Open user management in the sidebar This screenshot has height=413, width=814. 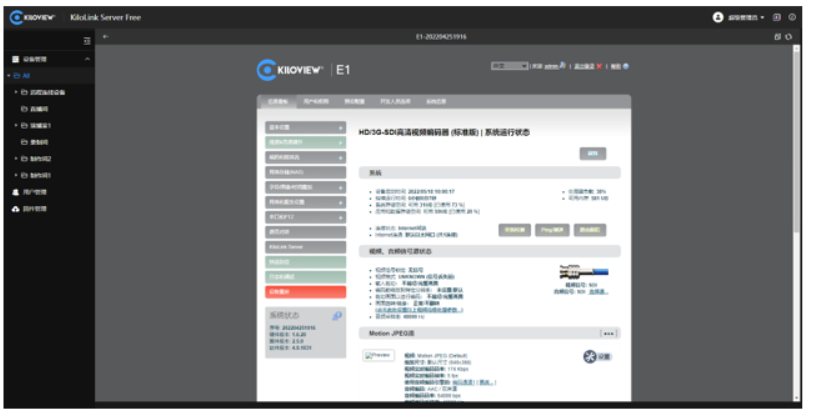point(35,192)
